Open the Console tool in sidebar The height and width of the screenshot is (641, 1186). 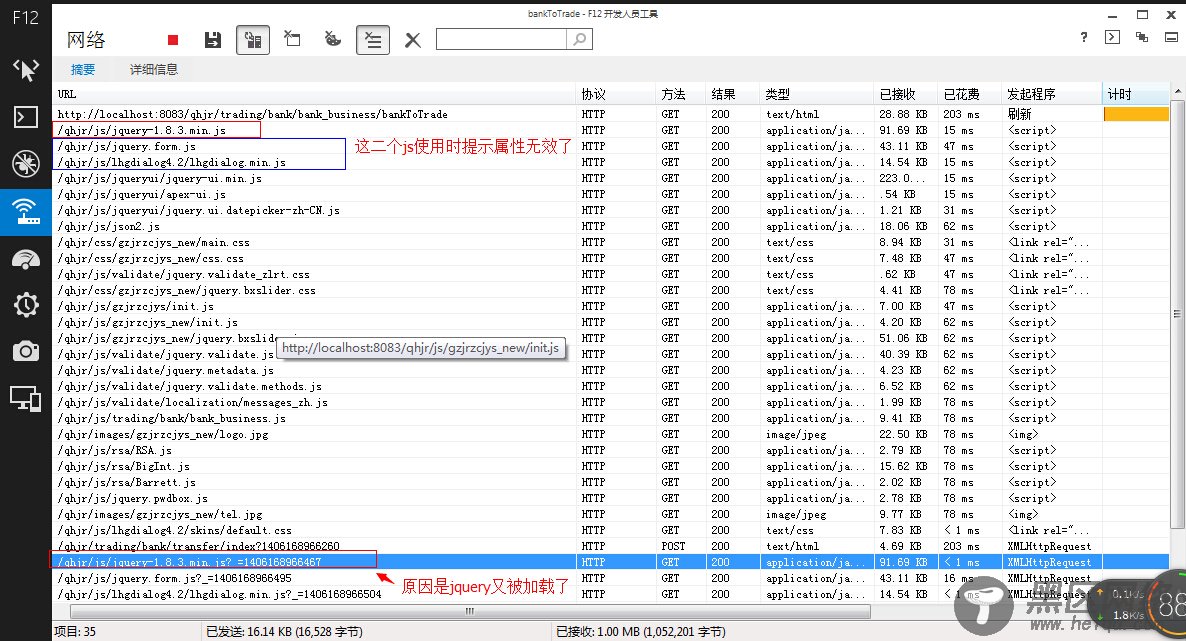[26, 117]
